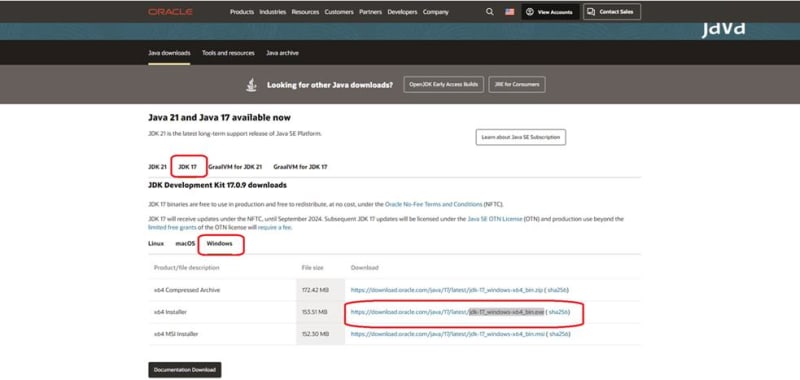Switch to Tools and resources tab
The image size is (800, 380).
[228, 53]
